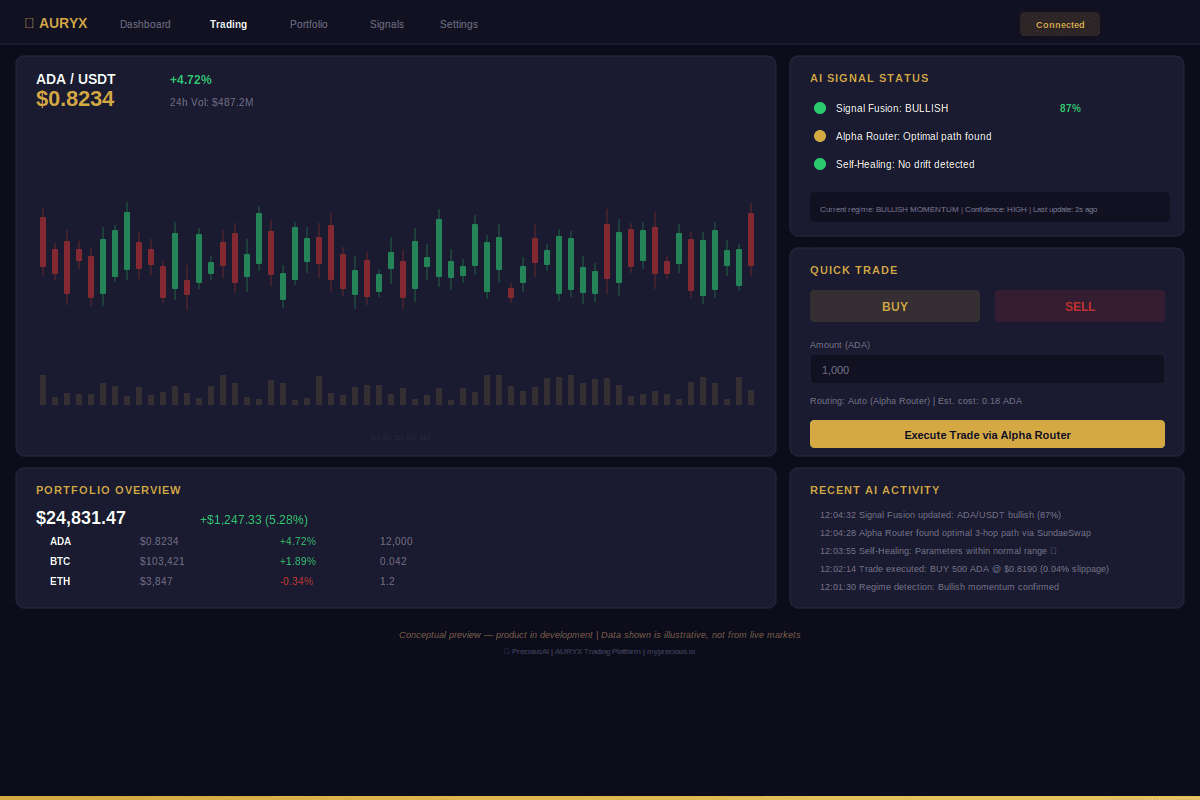1200x800 pixels.
Task: Click the amber Alpha Router indicator dot
Action: click(820, 136)
